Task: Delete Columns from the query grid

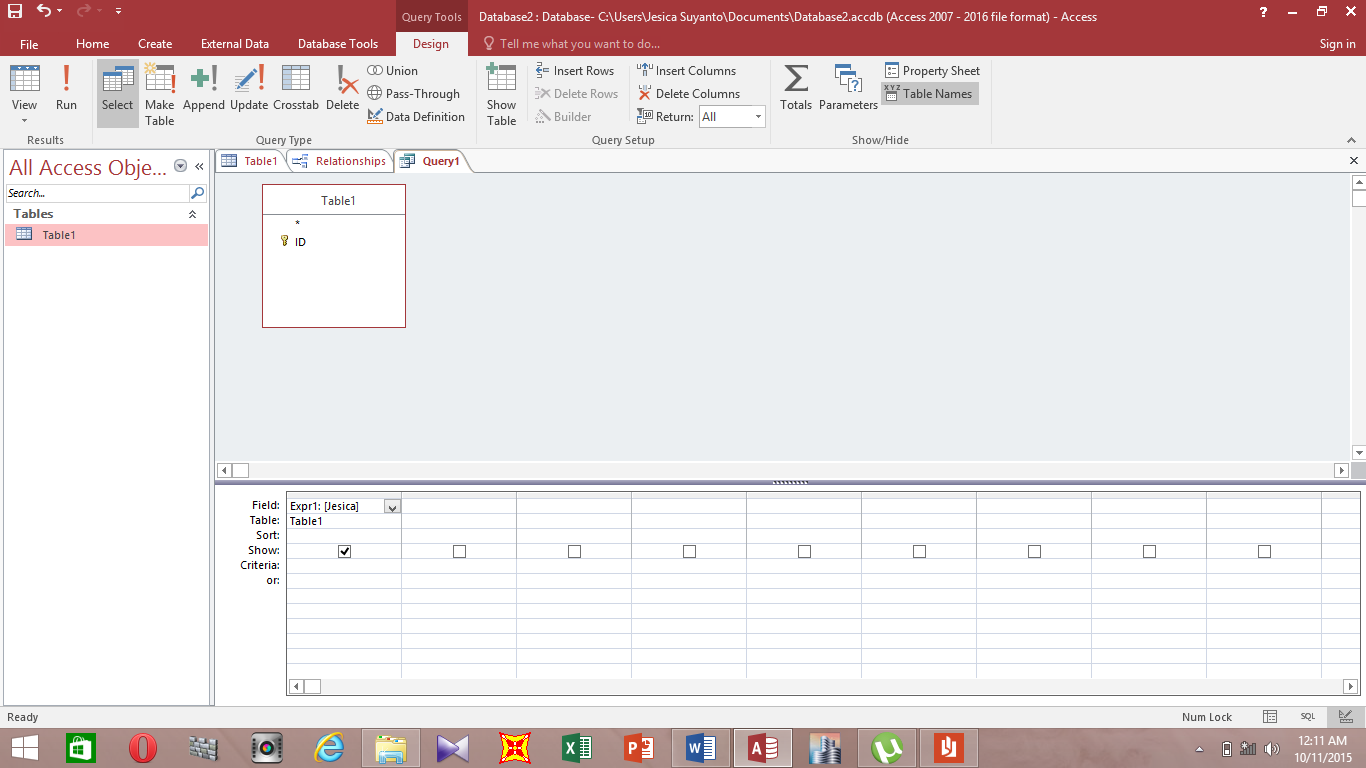Action: 689,94
